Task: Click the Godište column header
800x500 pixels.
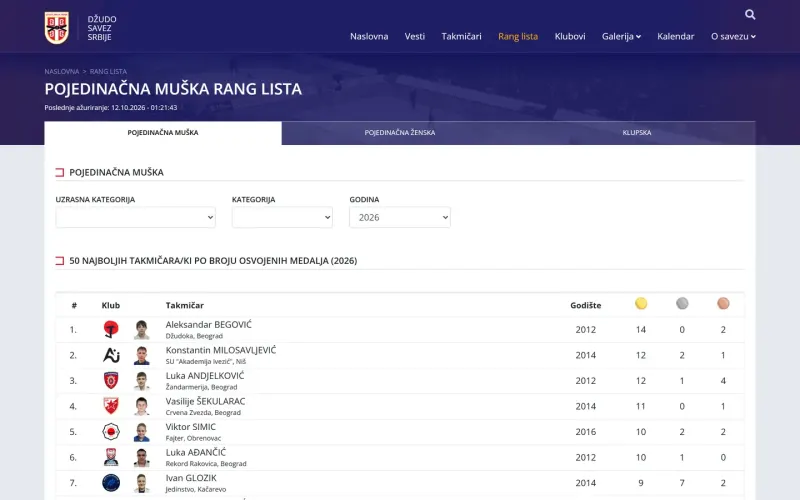Action: point(585,305)
